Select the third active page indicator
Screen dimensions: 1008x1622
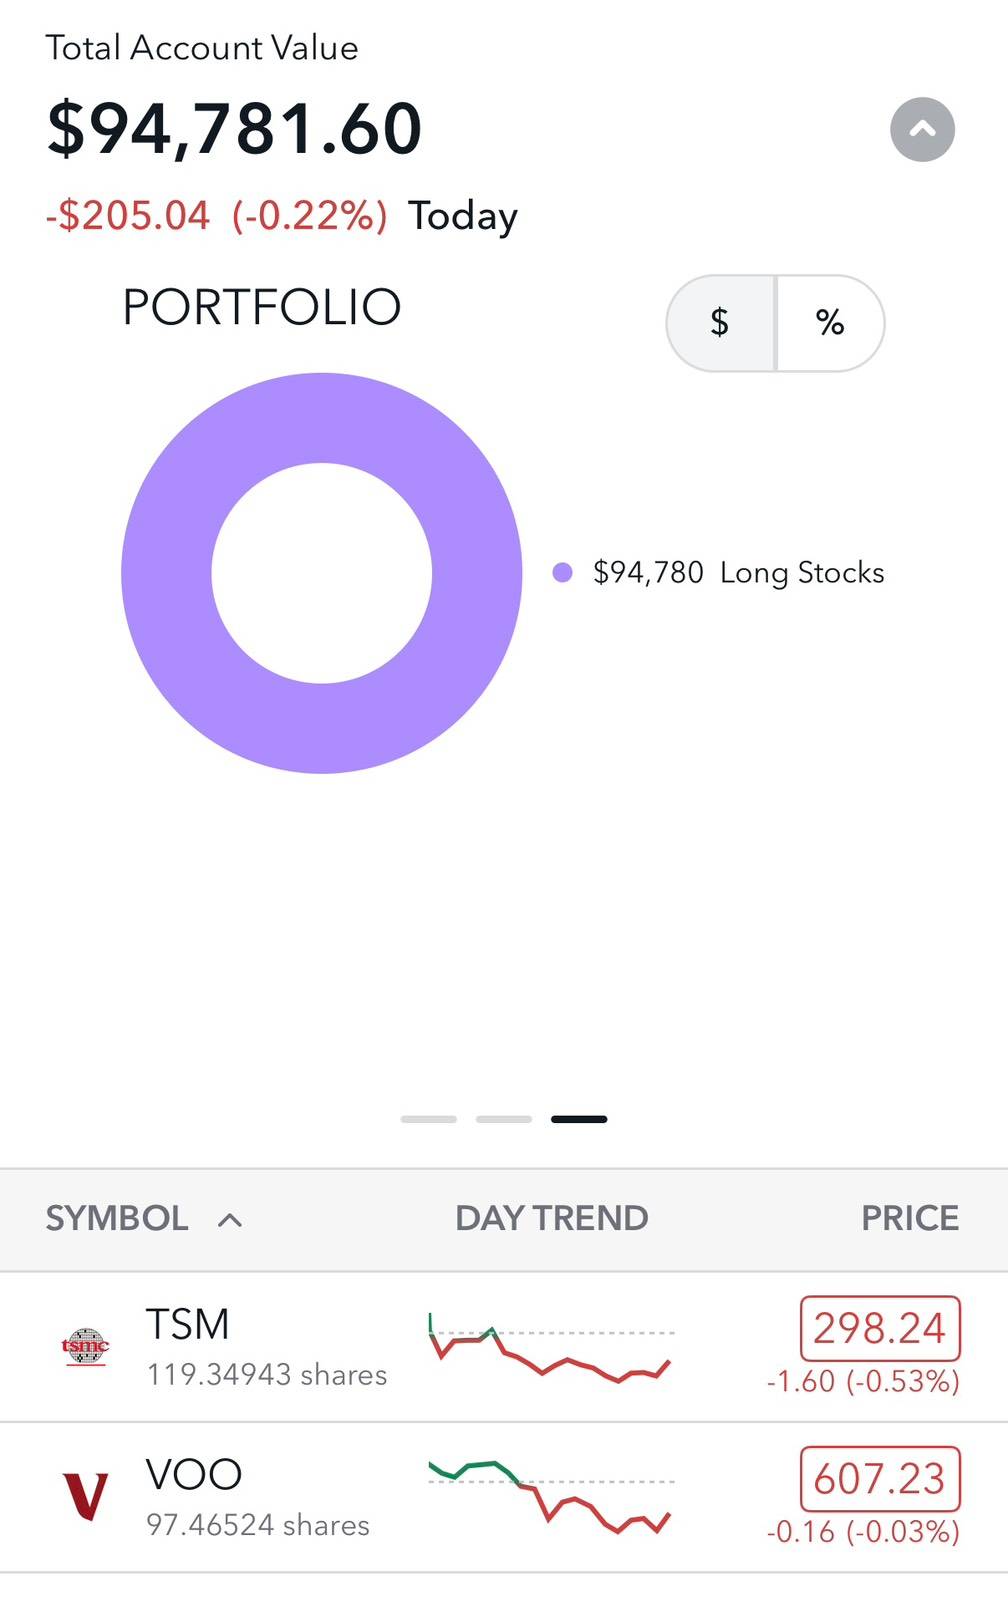[x=579, y=1119]
